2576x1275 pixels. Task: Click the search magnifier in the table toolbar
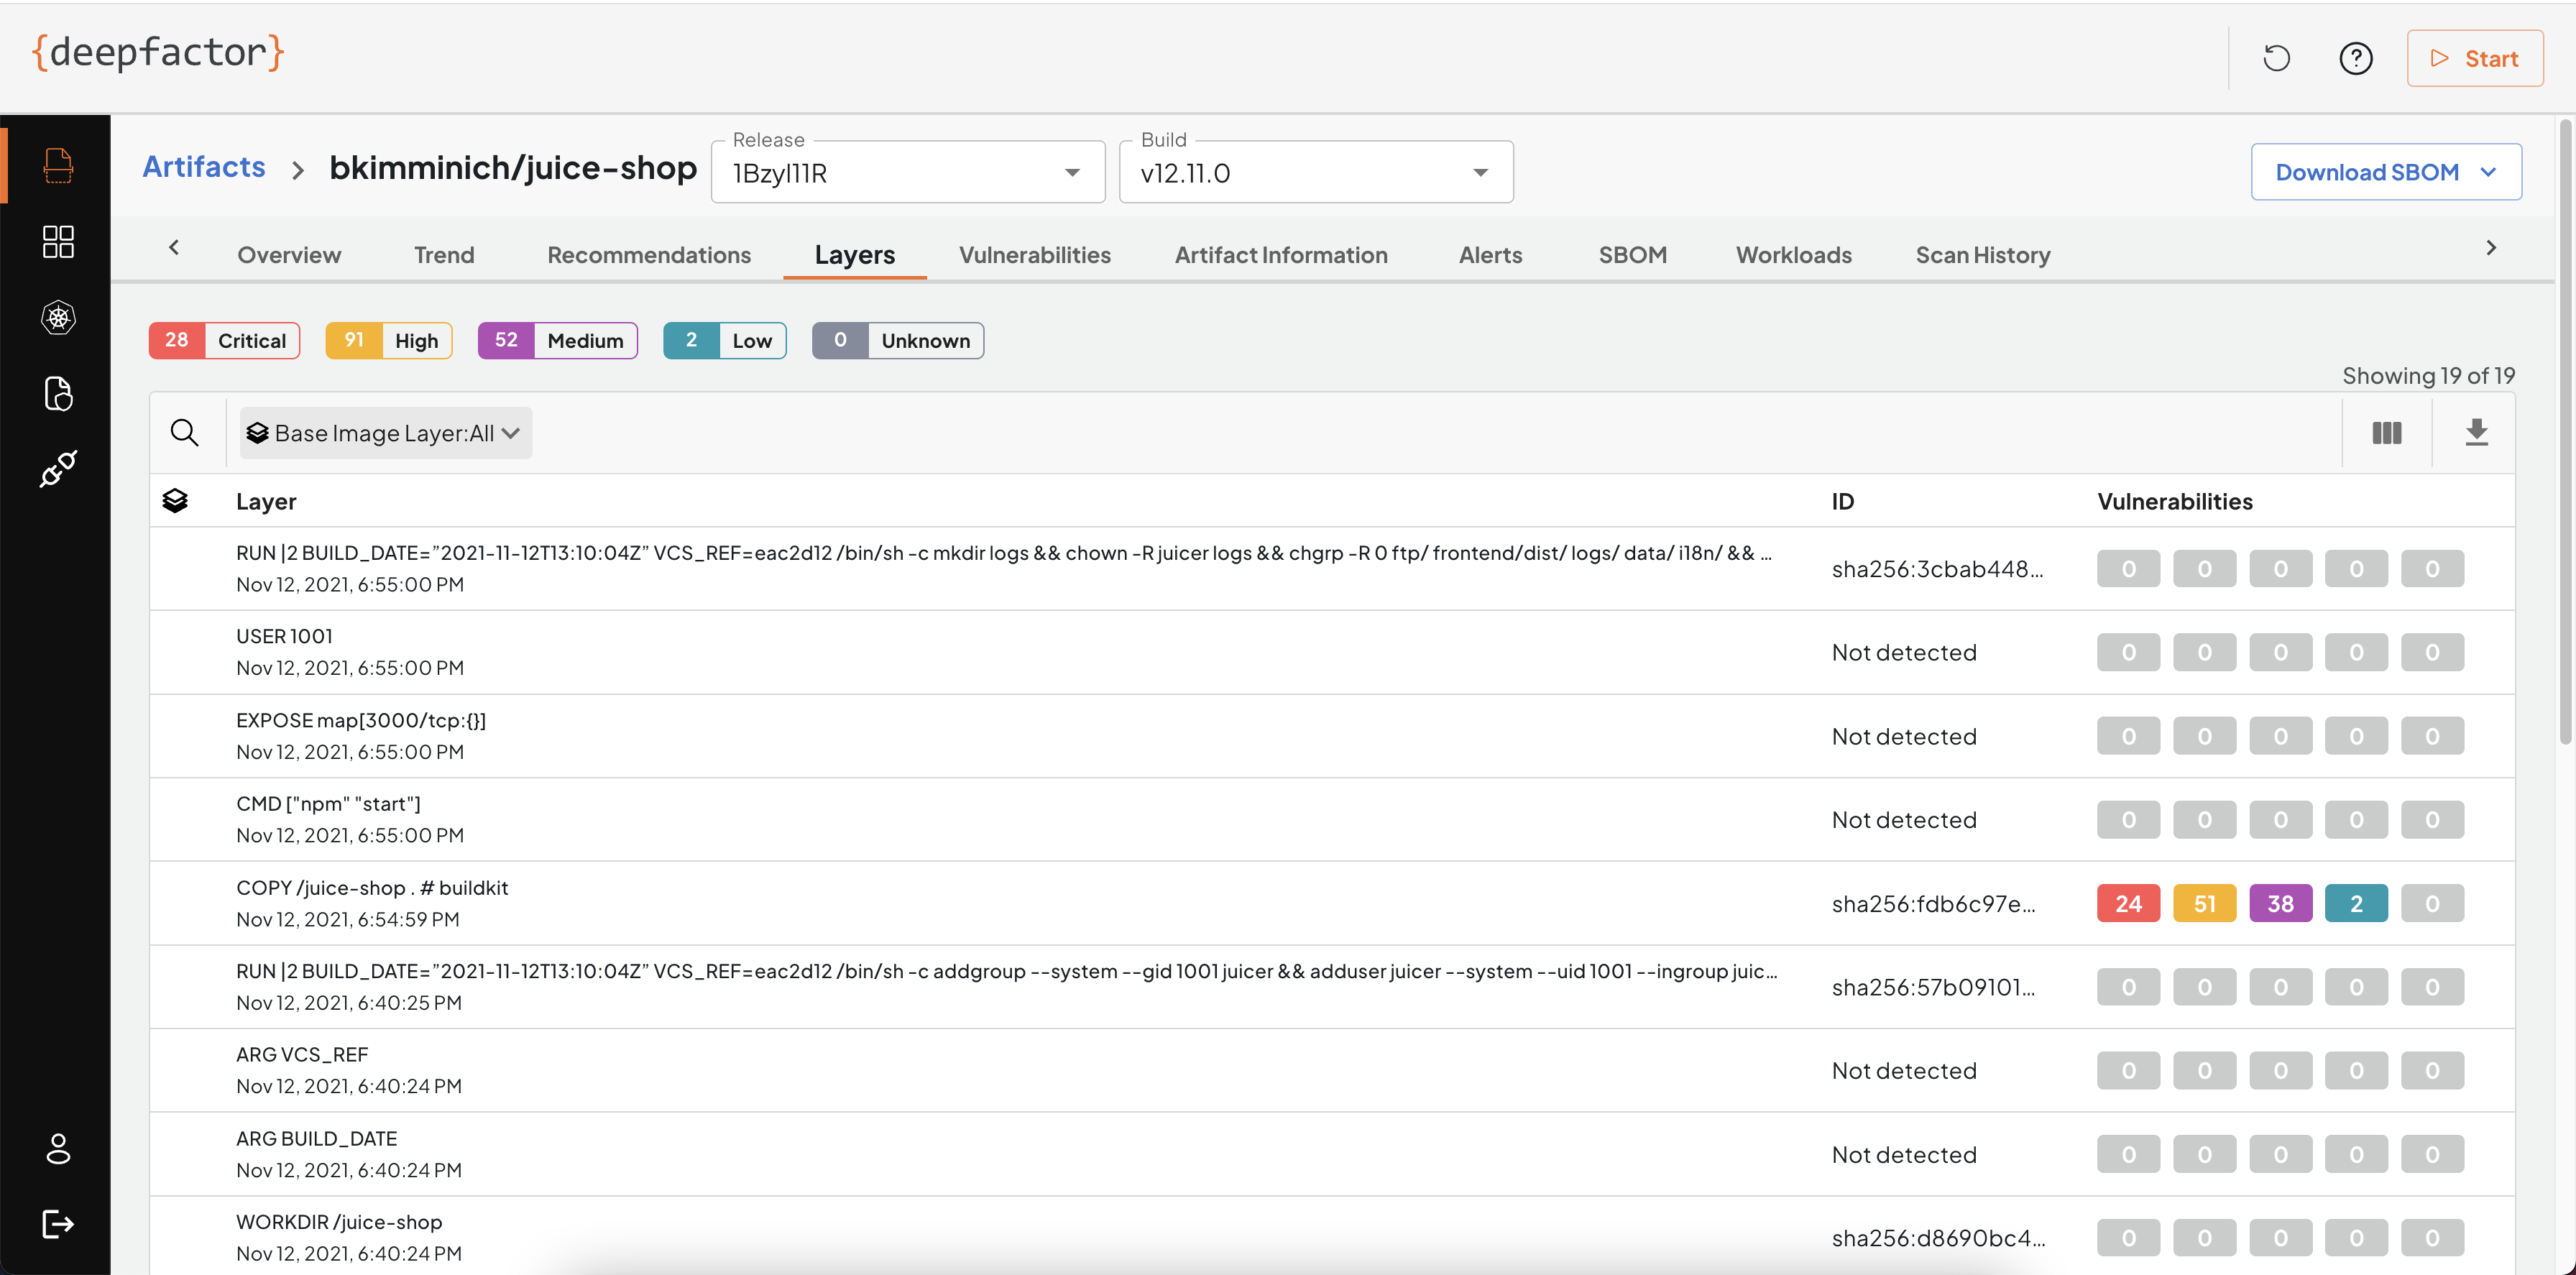pos(184,432)
